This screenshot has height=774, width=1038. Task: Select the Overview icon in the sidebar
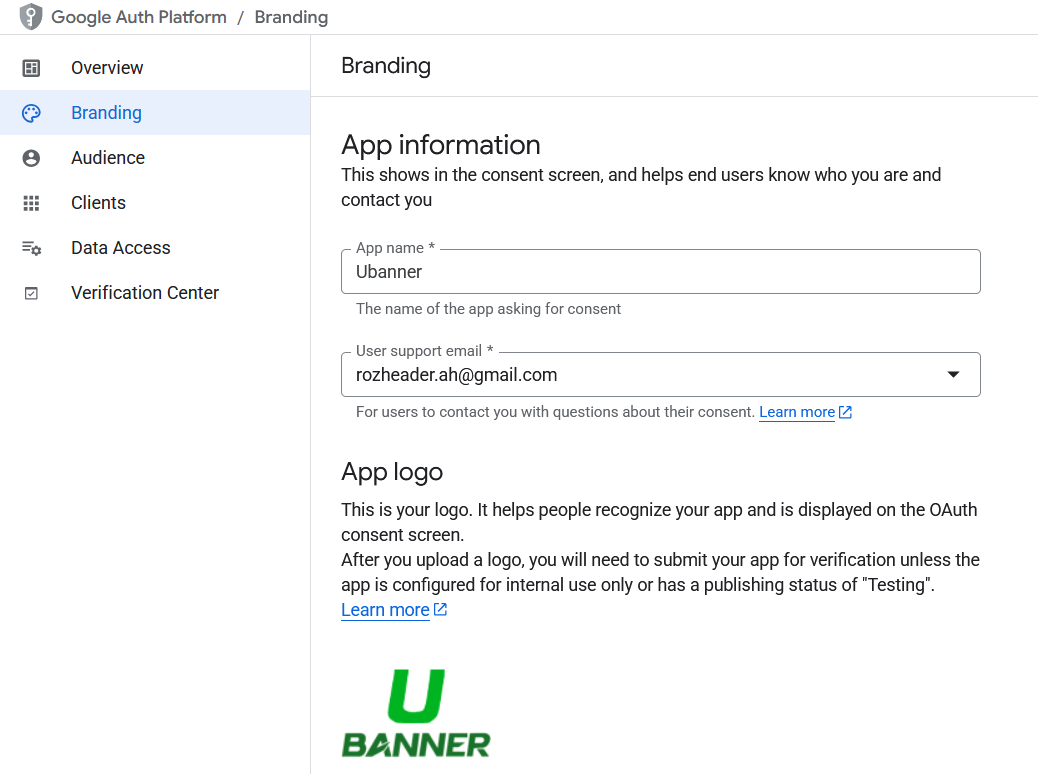(x=31, y=67)
